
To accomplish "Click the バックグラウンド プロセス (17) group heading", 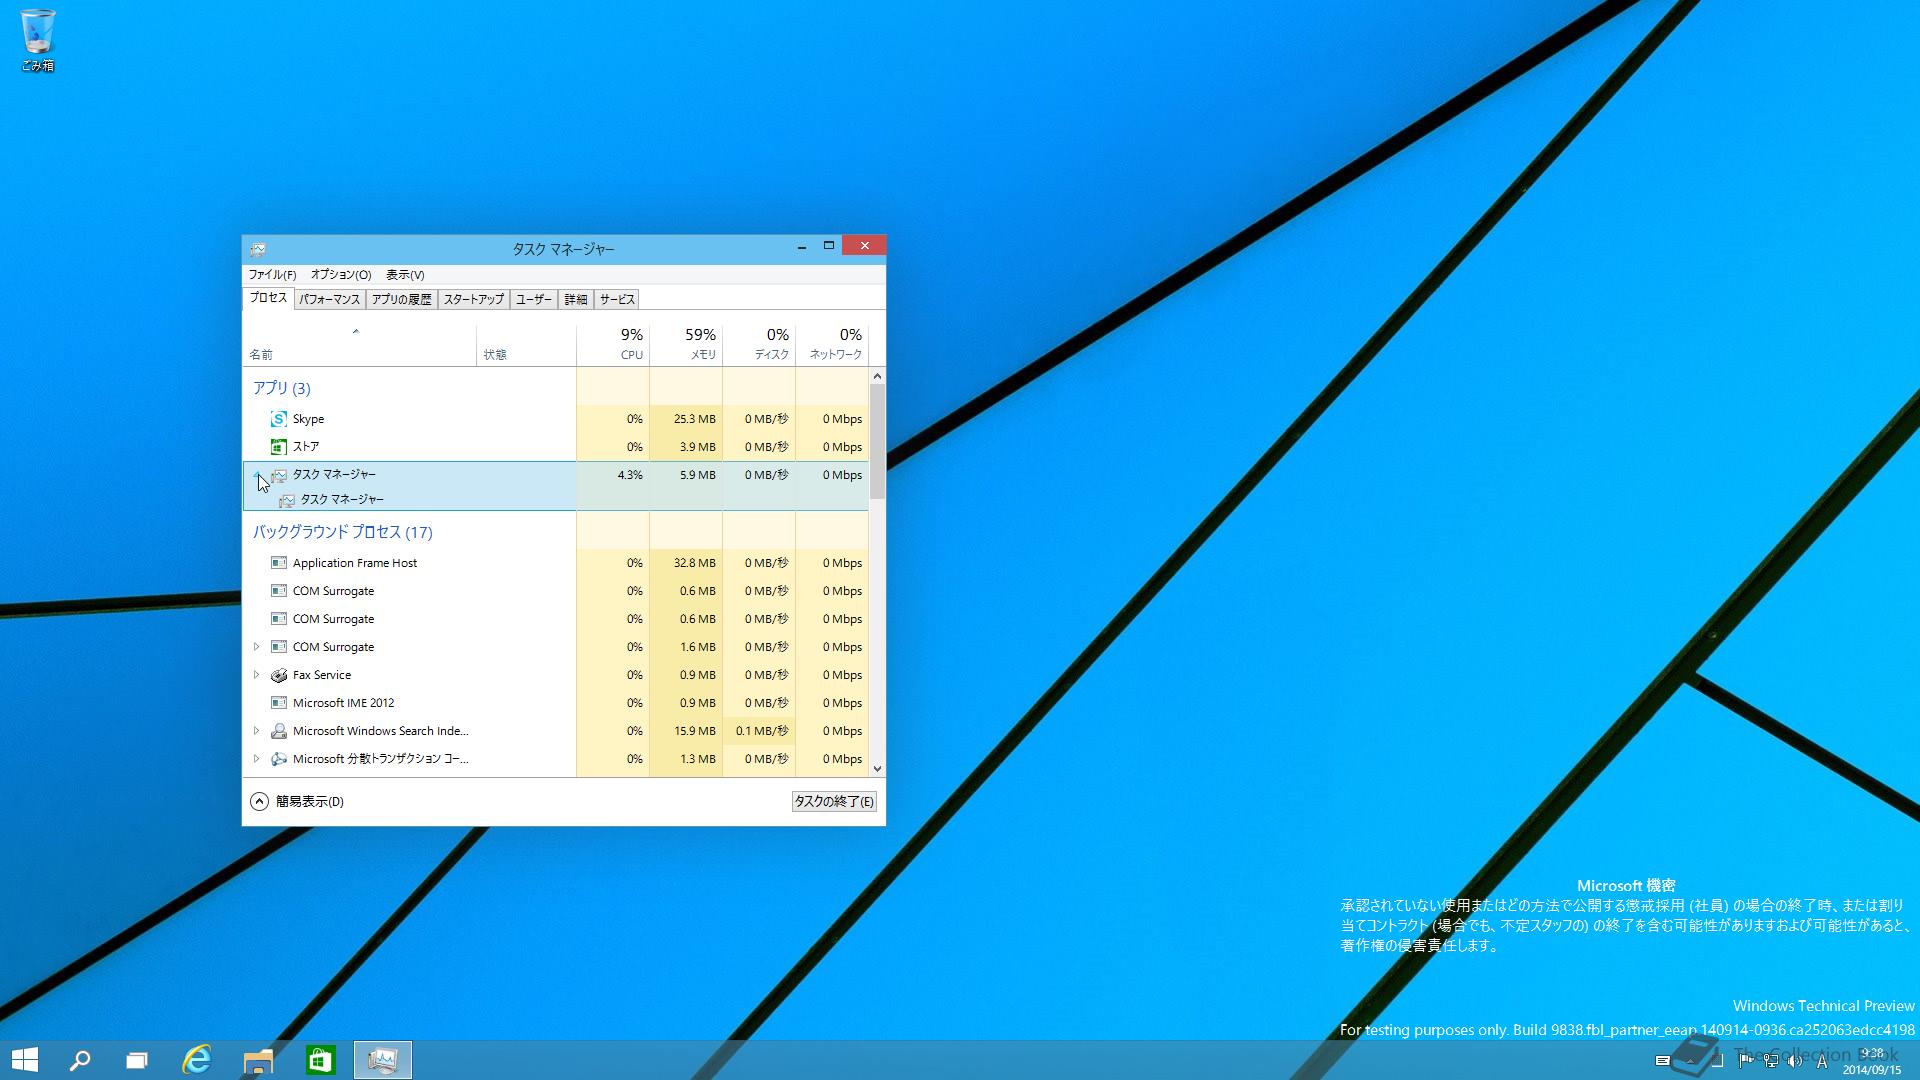I will (342, 532).
